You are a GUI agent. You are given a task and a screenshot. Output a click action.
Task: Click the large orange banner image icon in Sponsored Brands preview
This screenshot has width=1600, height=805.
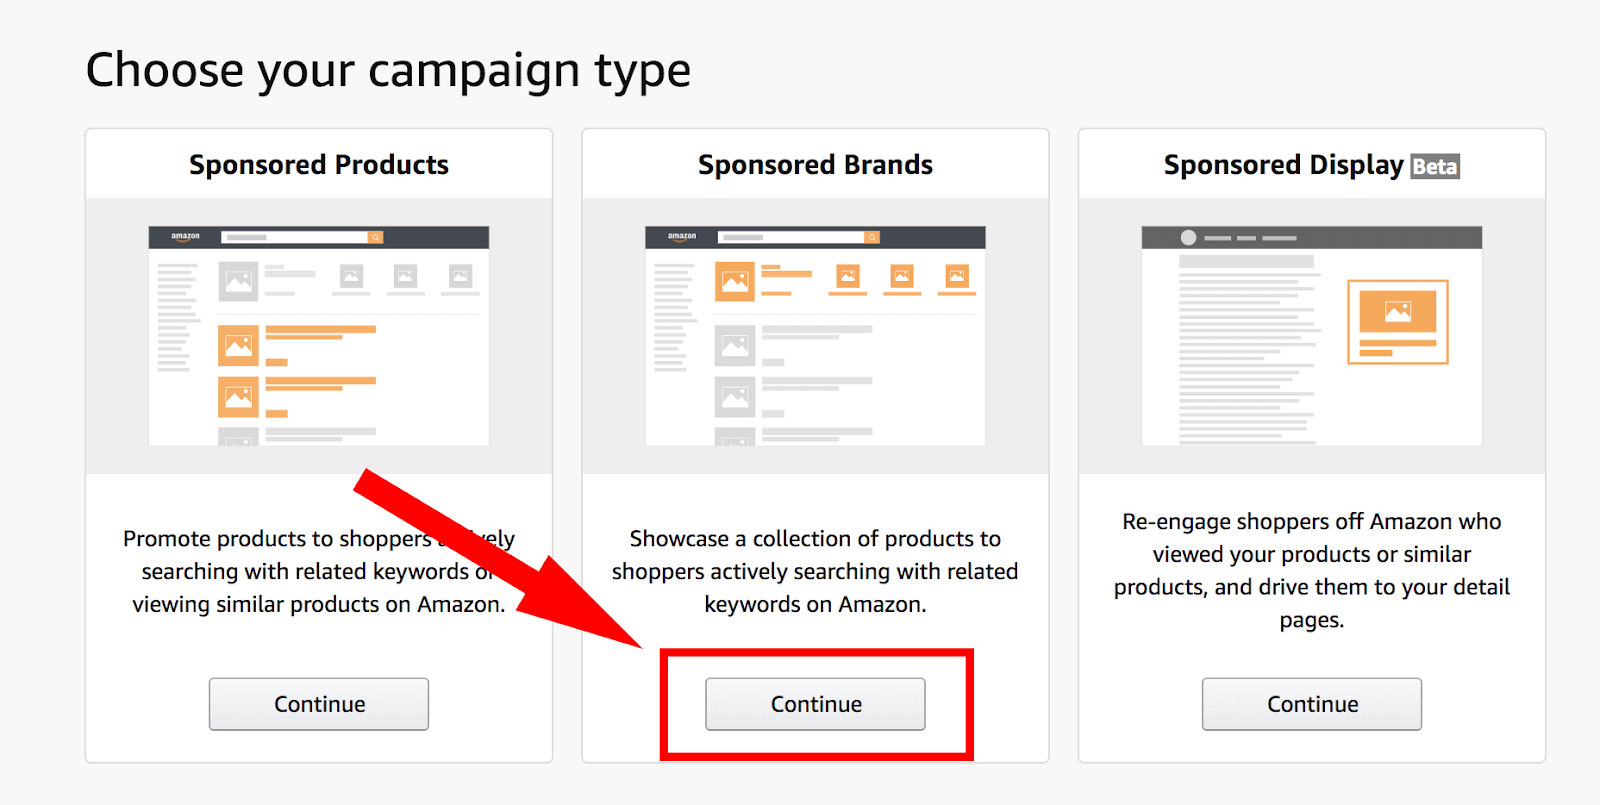click(735, 281)
